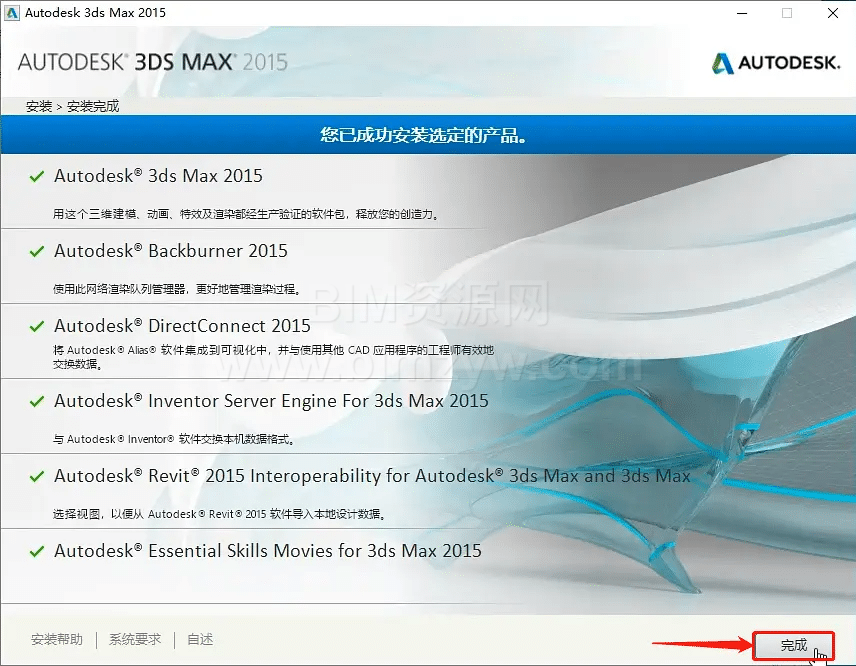
Task: Open the 安装帮助 link
Action: pos(57,639)
